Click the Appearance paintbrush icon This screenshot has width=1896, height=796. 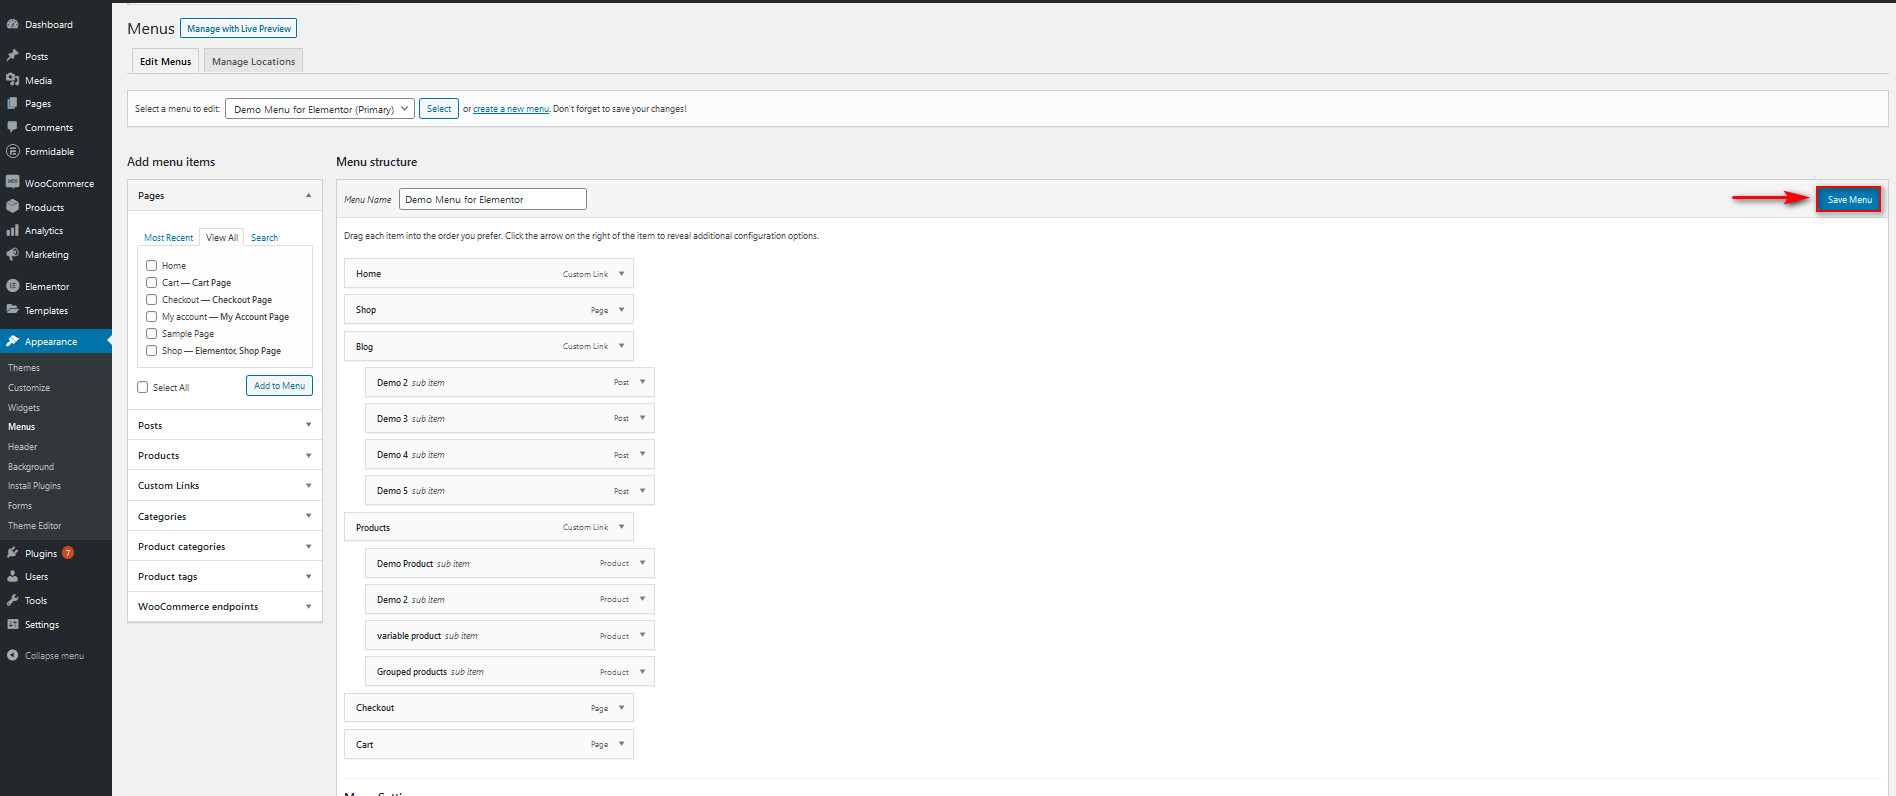13,341
